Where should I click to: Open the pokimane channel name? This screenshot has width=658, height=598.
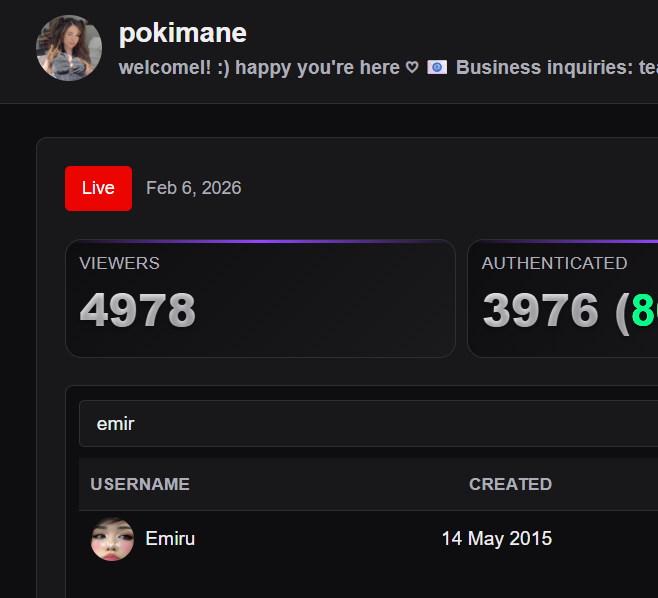click(183, 33)
